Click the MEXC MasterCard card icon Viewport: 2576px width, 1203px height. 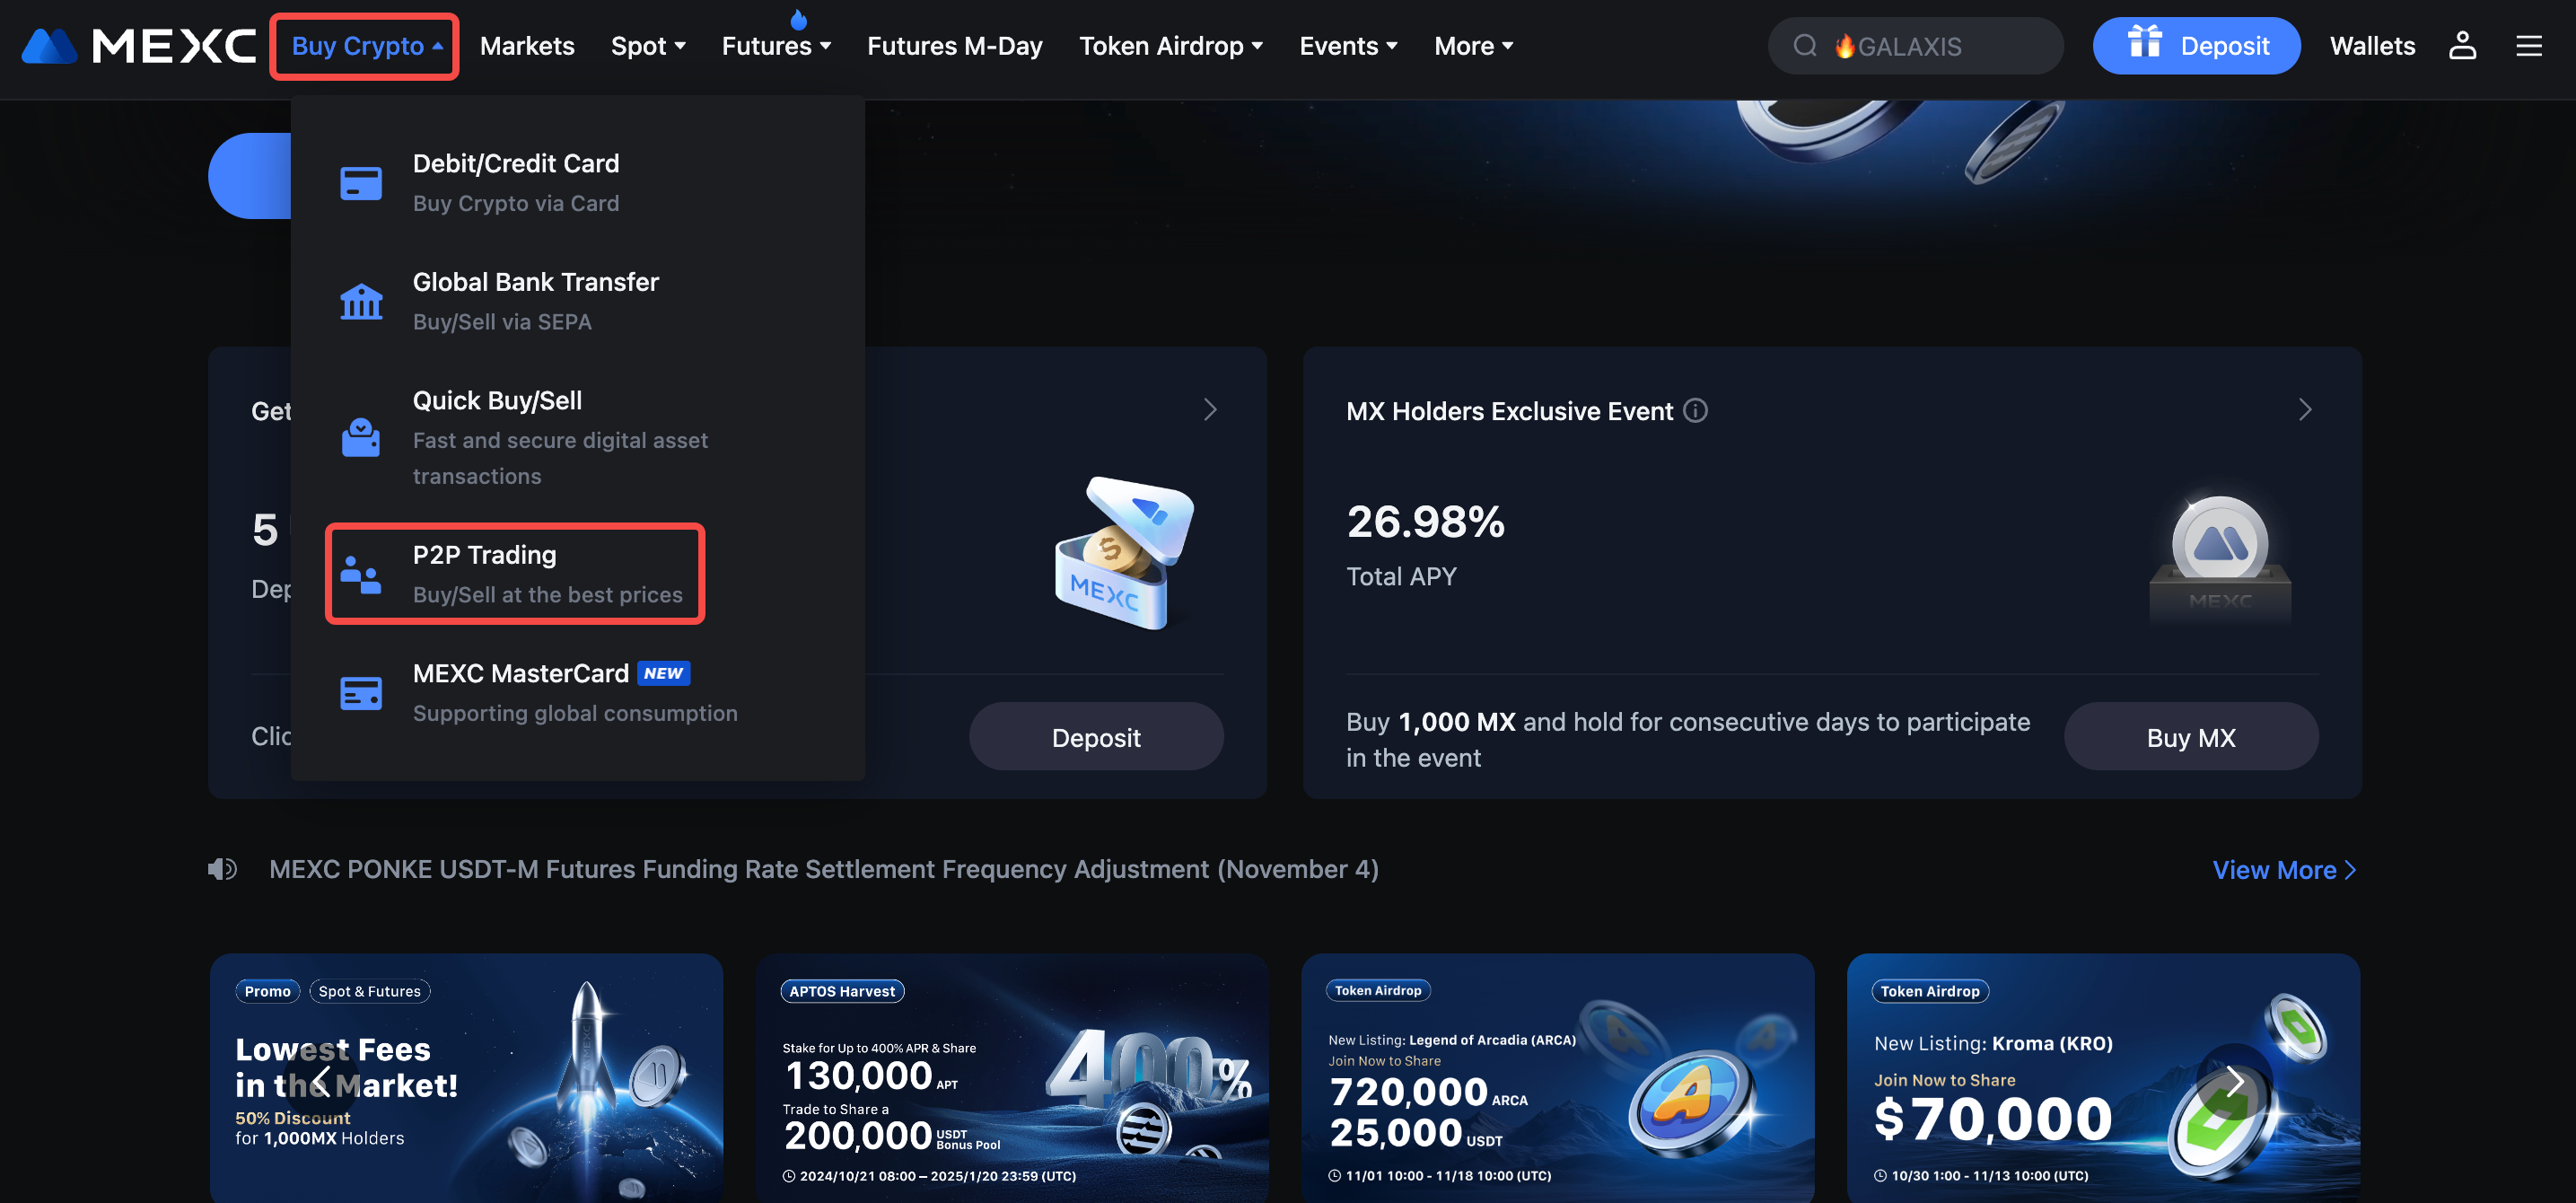point(361,692)
